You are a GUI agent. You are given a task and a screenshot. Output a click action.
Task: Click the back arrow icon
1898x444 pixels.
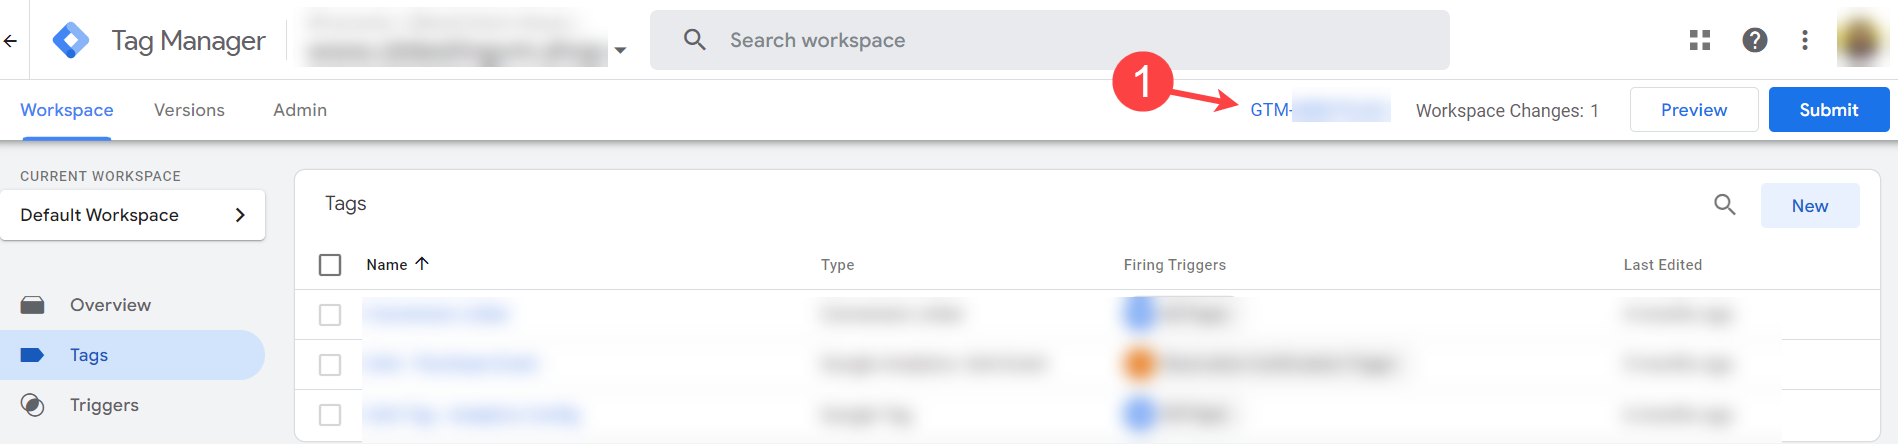pos(10,40)
